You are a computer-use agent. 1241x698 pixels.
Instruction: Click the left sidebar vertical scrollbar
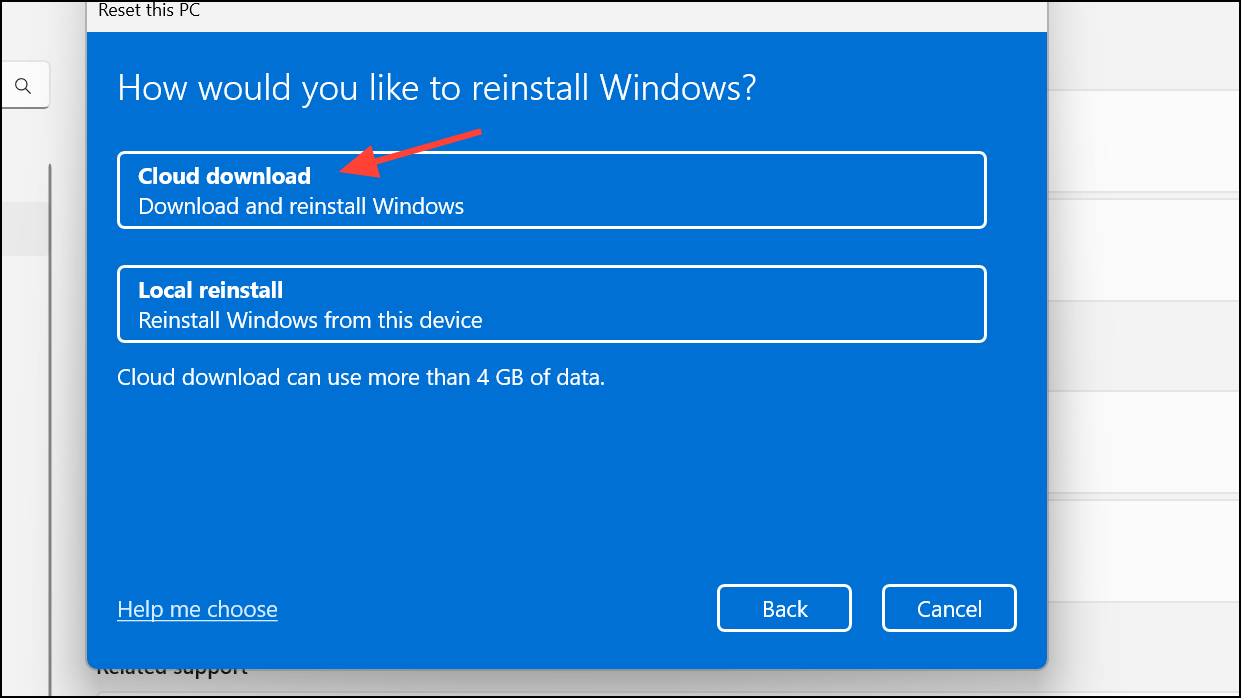pos(50,400)
